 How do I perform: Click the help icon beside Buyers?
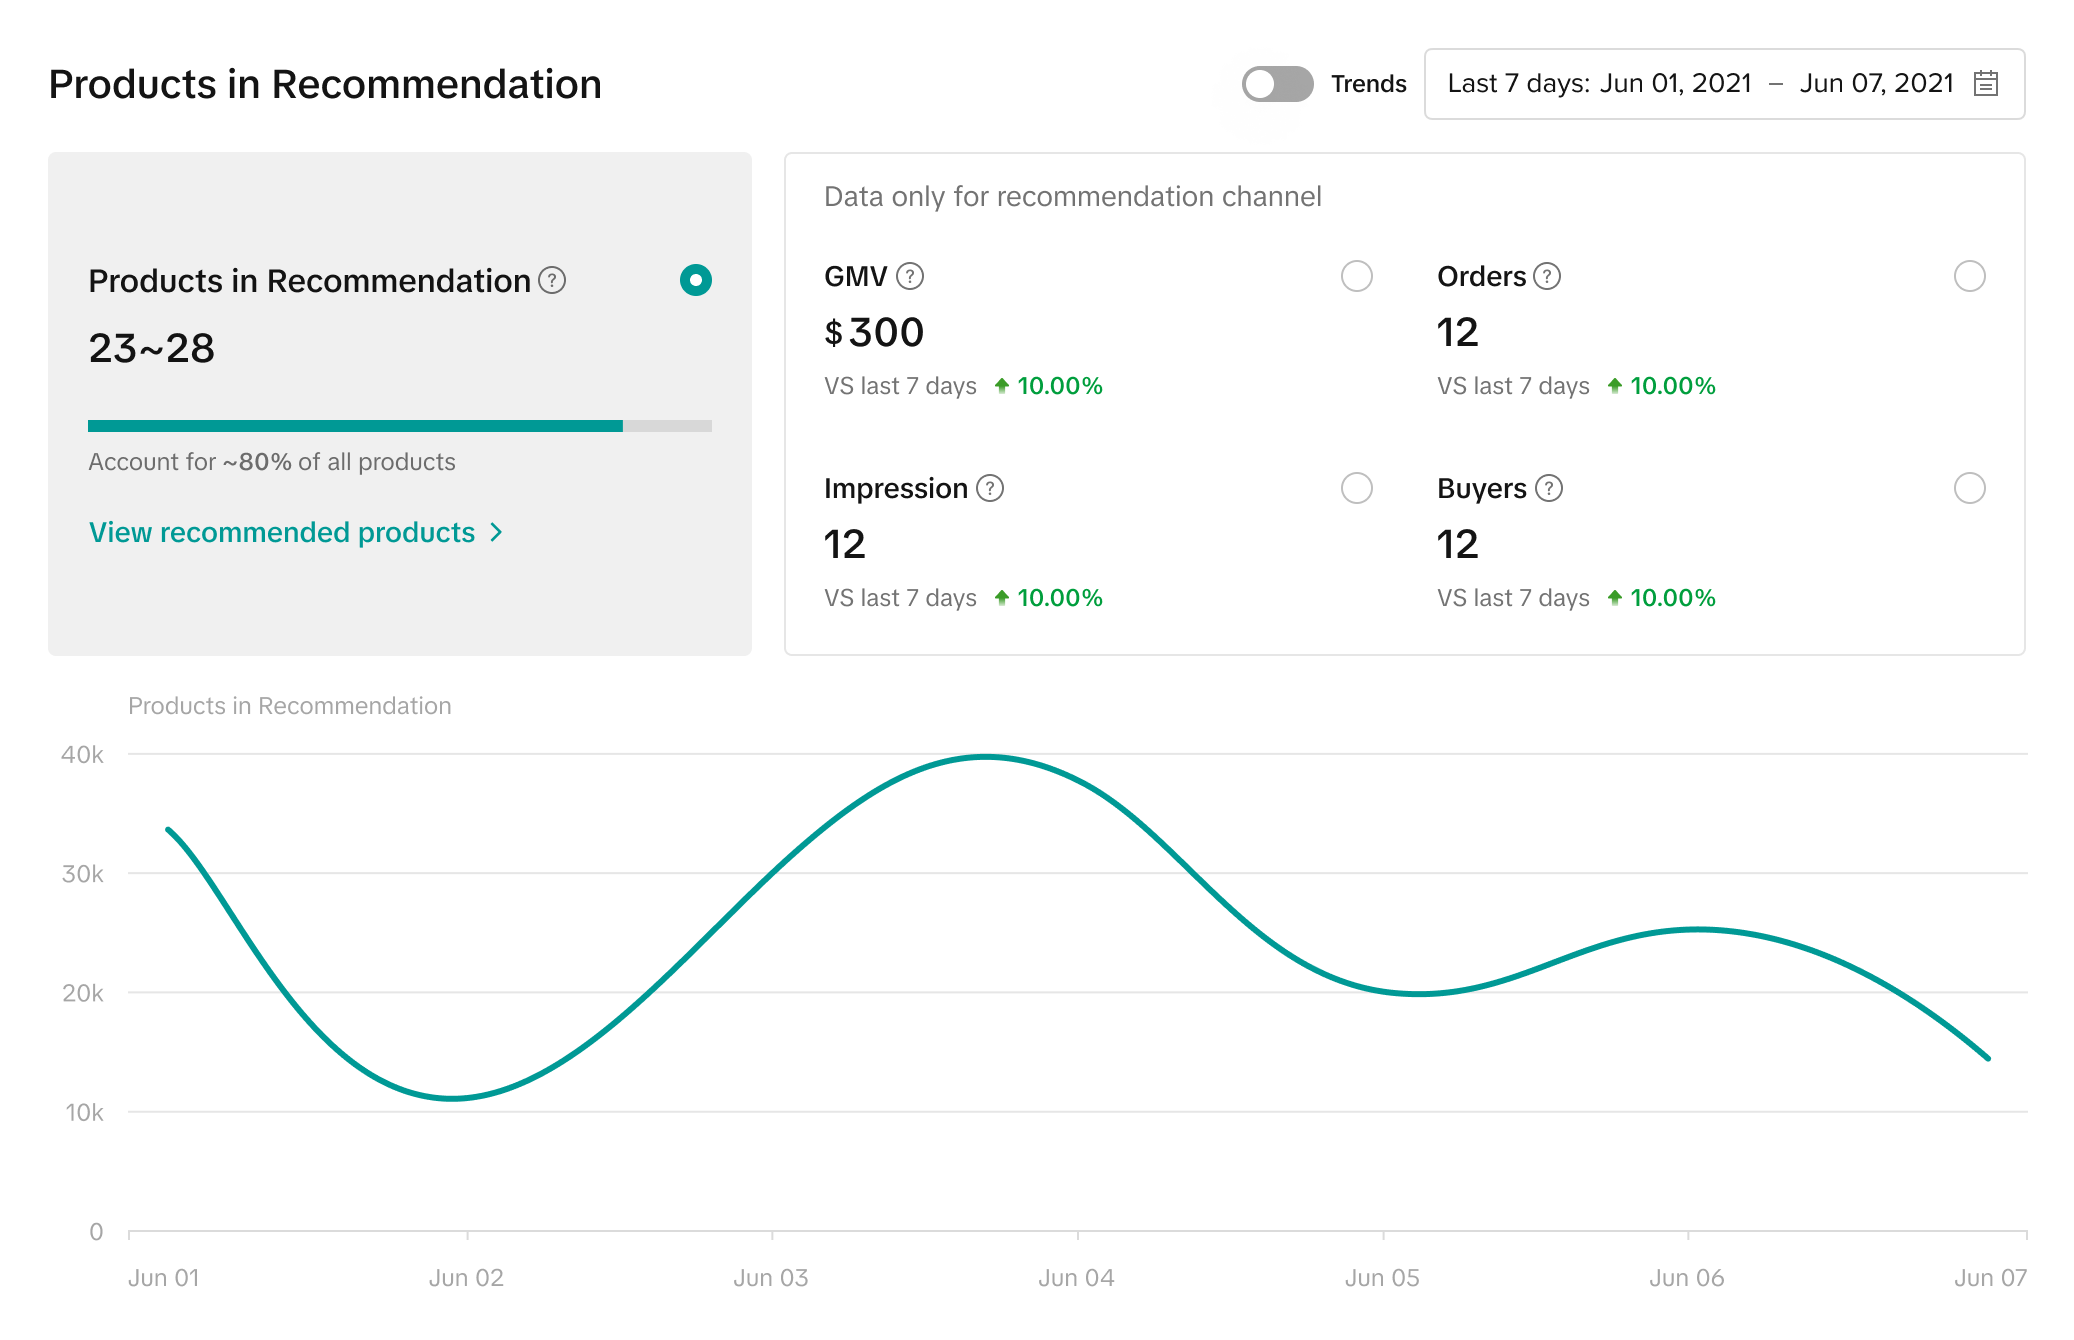[x=1549, y=488]
